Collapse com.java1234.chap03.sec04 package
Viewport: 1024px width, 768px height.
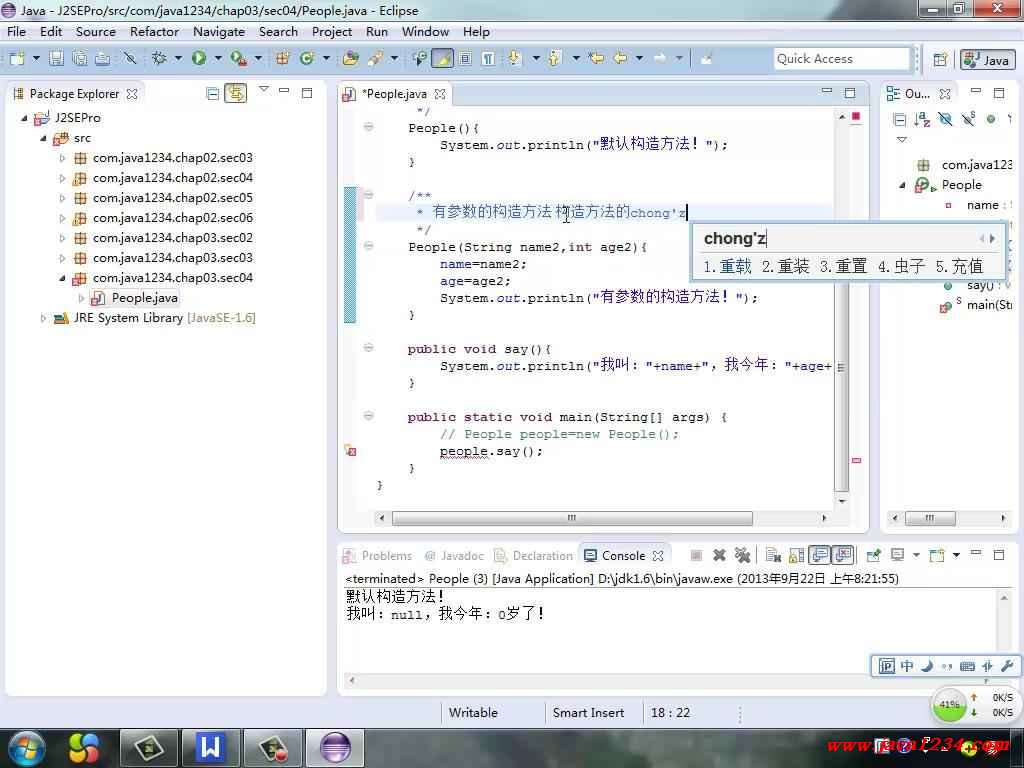point(63,278)
